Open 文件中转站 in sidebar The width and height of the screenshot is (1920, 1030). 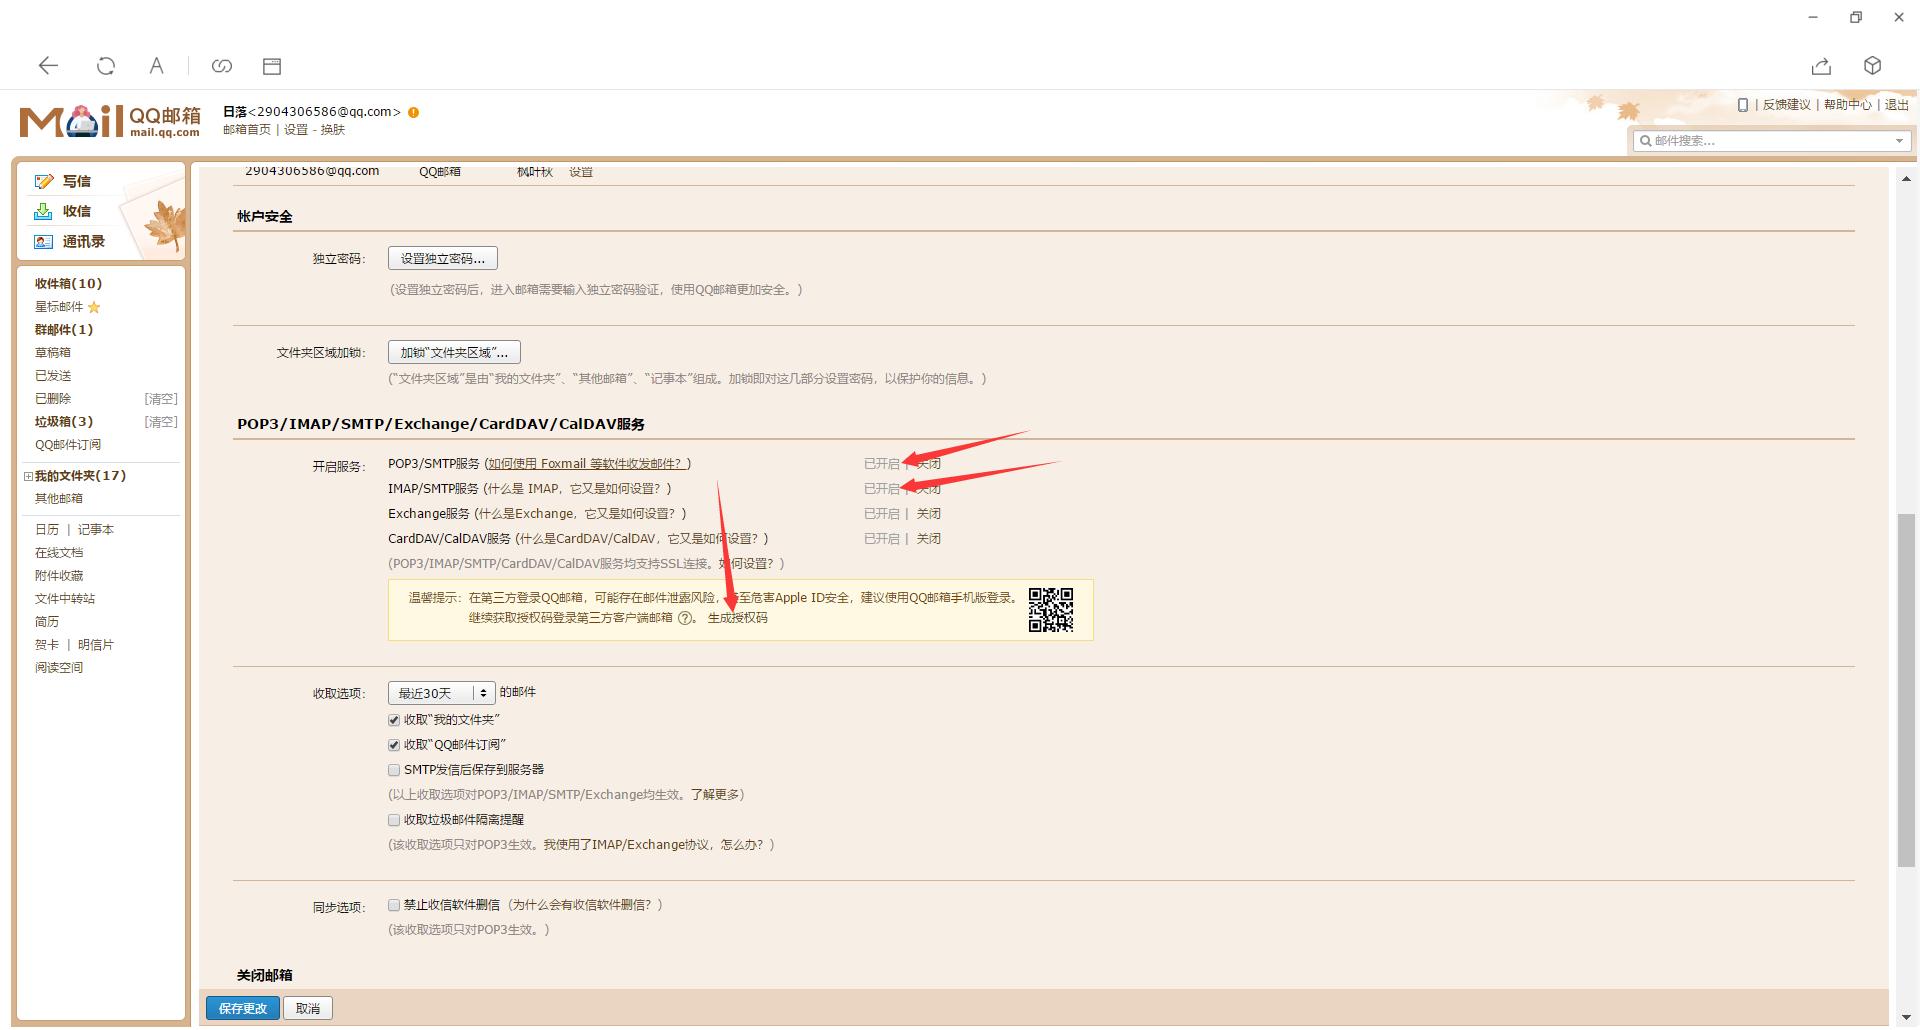click(65, 599)
